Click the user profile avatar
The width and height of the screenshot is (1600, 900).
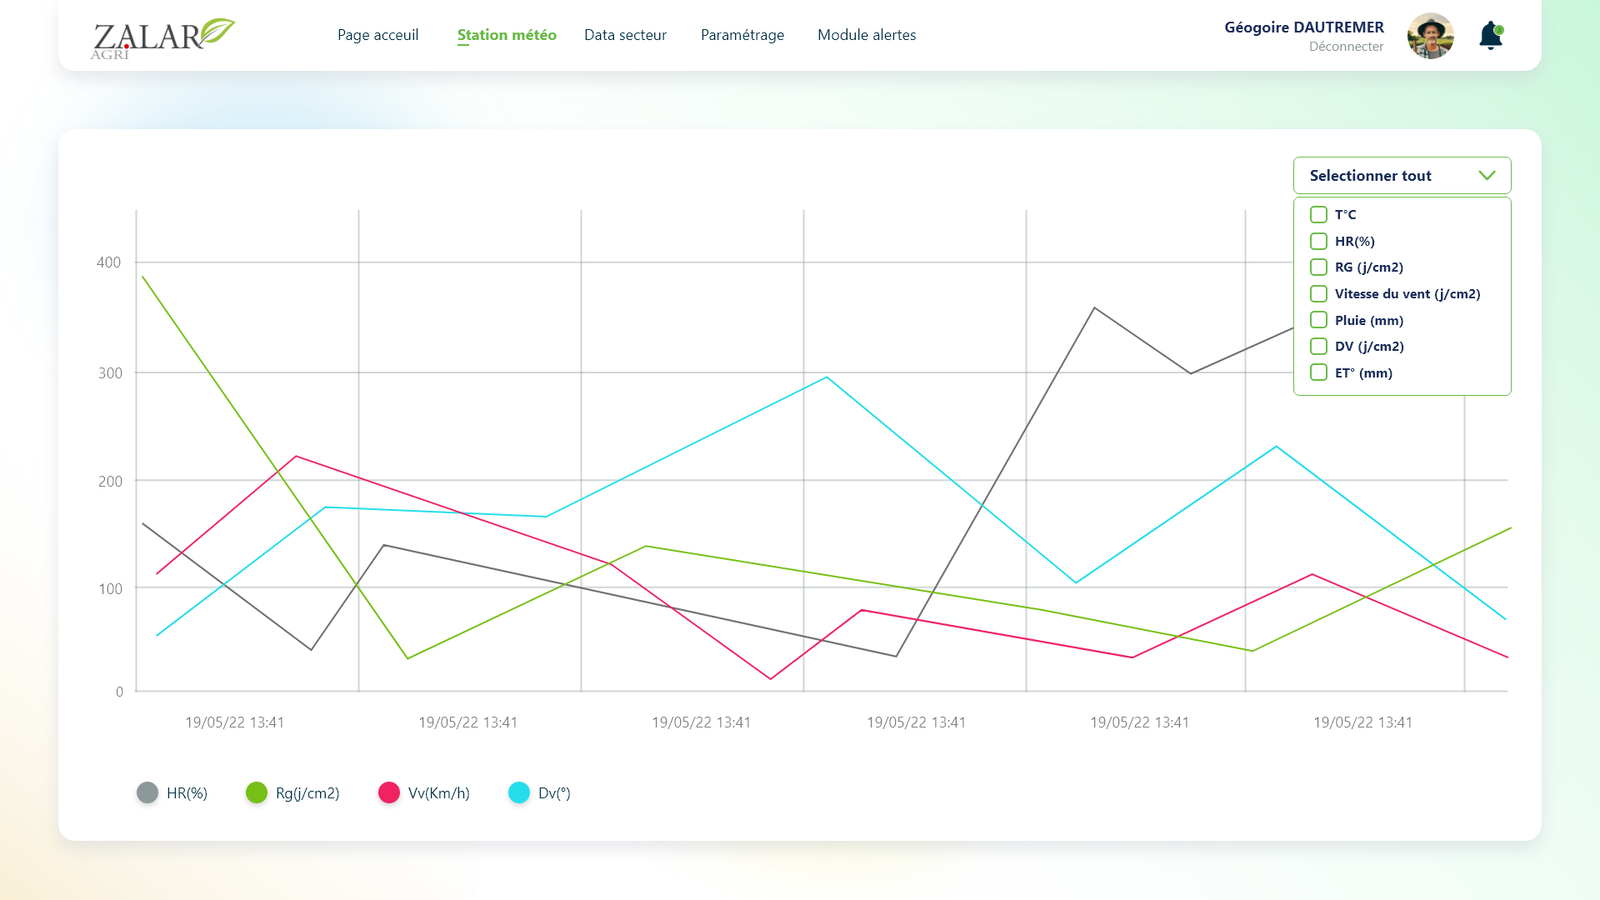pos(1430,36)
